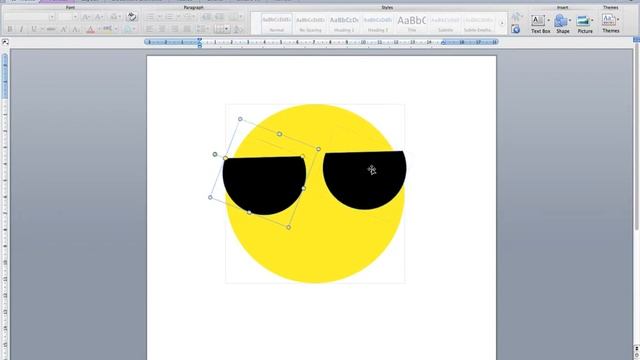
Task: Apply the Heading 2 style
Action: point(378,23)
